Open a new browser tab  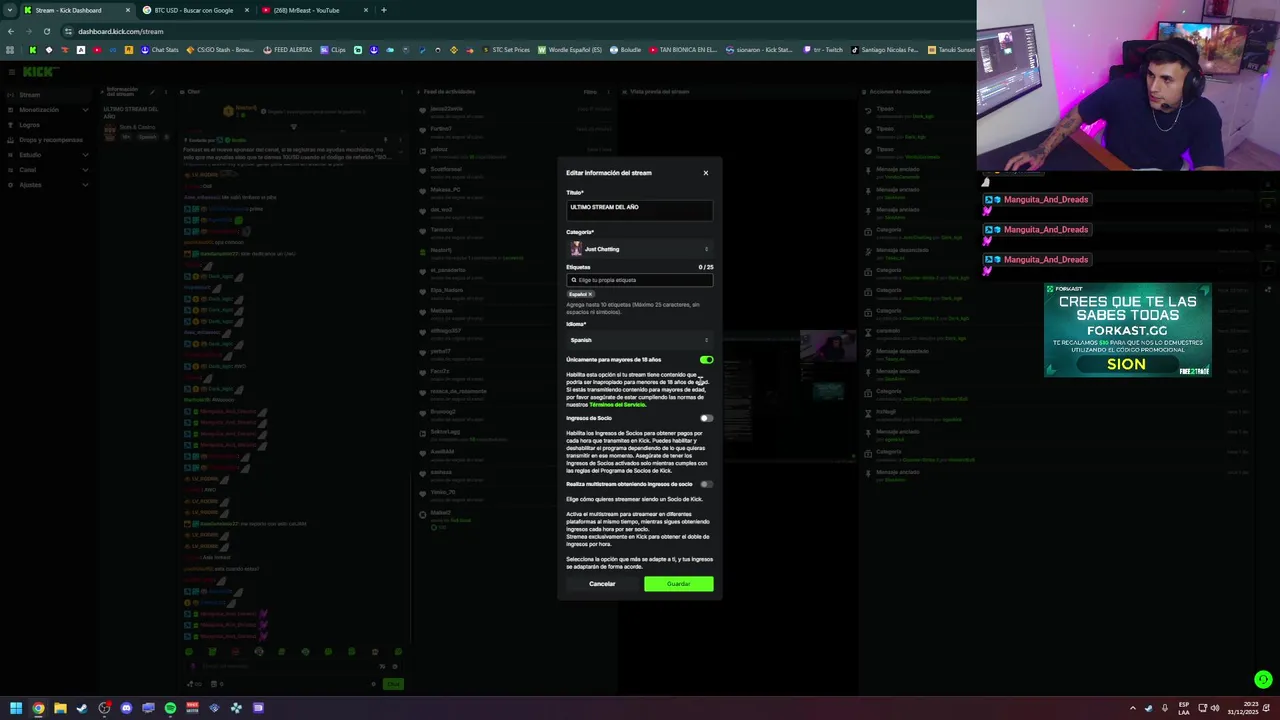[384, 10]
